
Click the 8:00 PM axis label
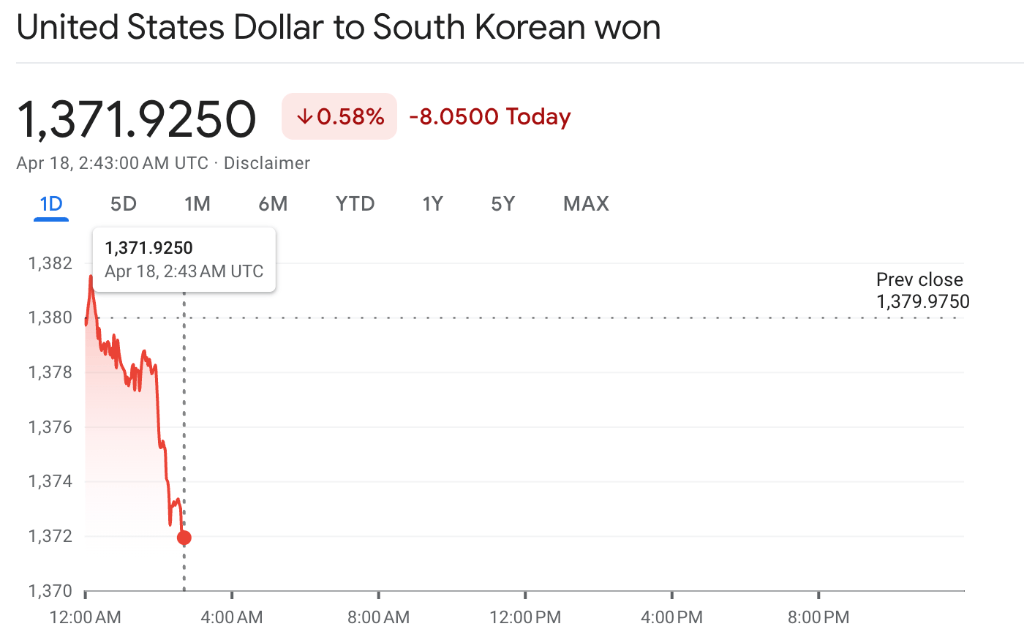click(x=818, y=617)
